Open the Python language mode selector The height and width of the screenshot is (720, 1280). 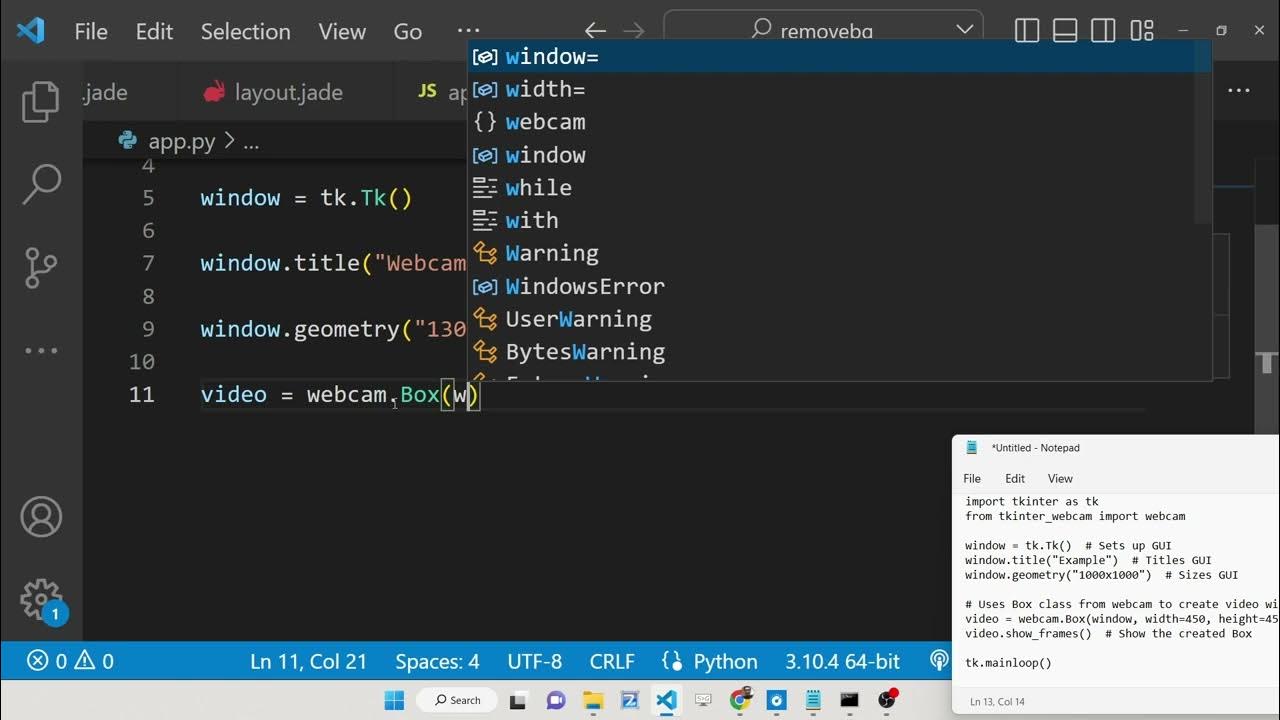click(710, 661)
